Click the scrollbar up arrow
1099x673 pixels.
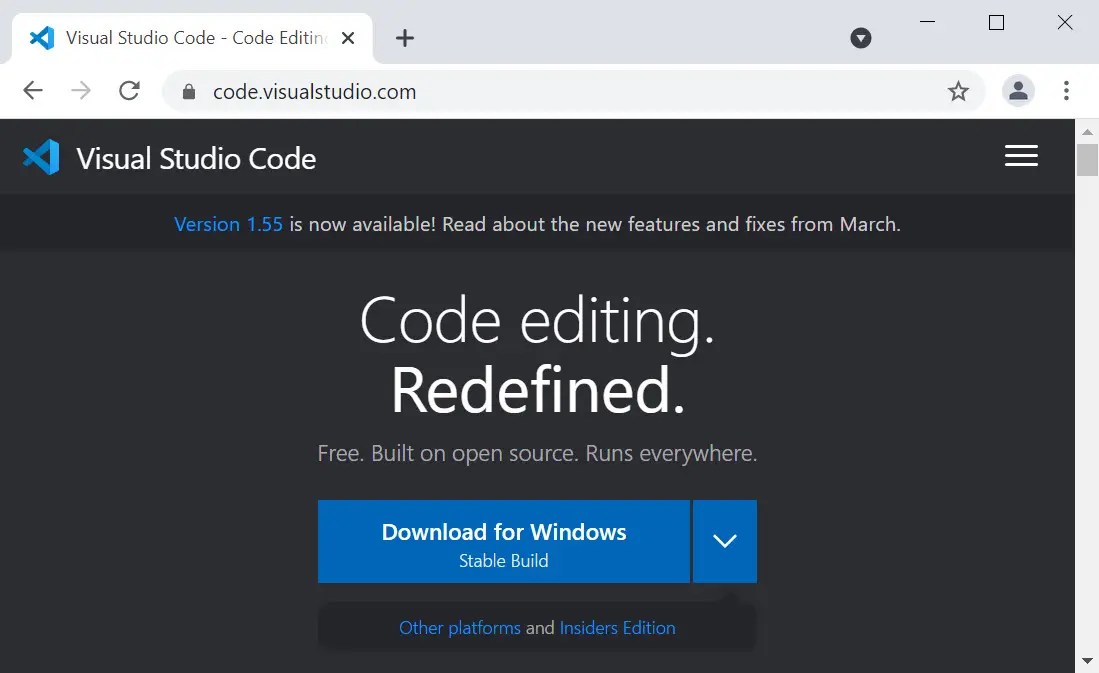tap(1087, 132)
